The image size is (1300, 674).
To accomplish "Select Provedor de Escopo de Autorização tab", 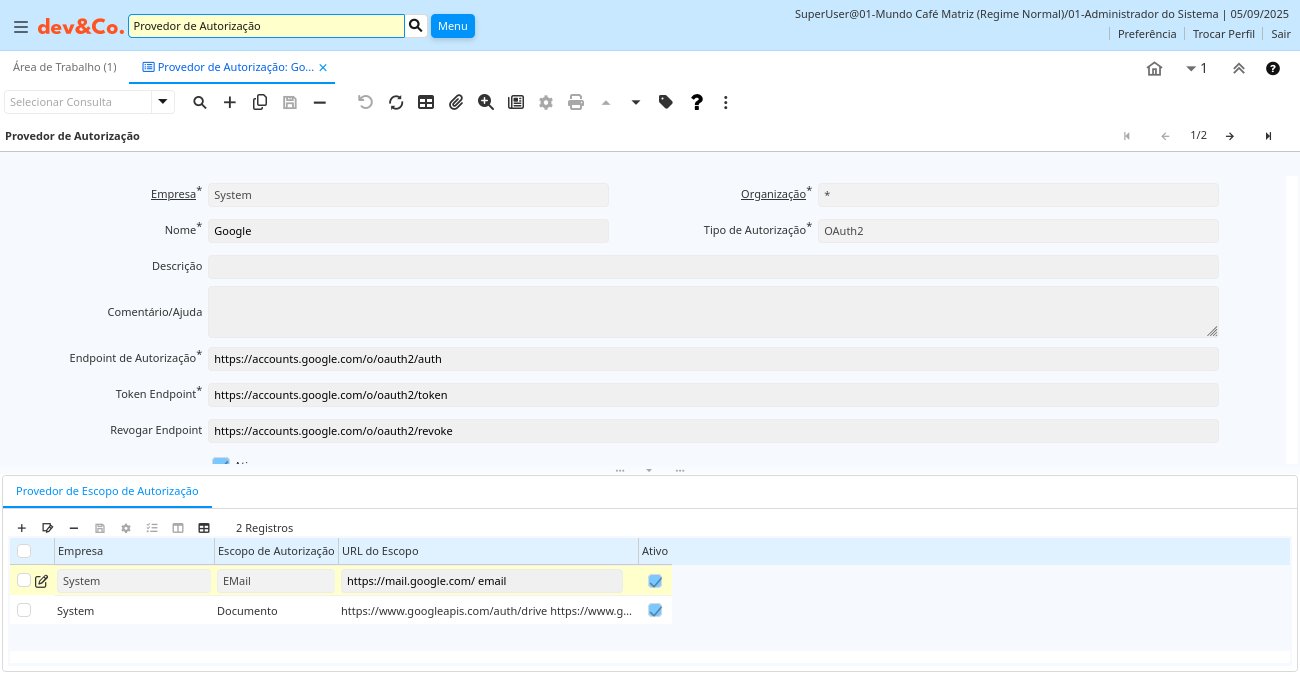I will click(x=107, y=491).
